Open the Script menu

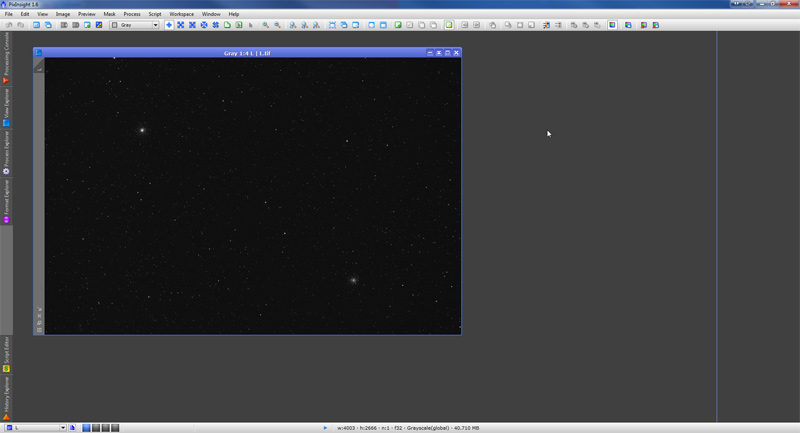154,14
